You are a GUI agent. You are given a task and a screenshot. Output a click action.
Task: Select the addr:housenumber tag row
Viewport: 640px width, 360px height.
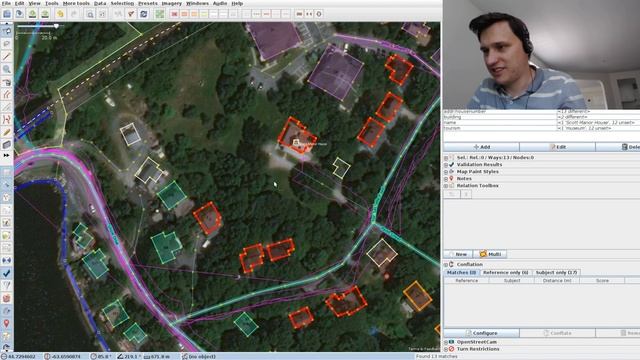[542, 111]
